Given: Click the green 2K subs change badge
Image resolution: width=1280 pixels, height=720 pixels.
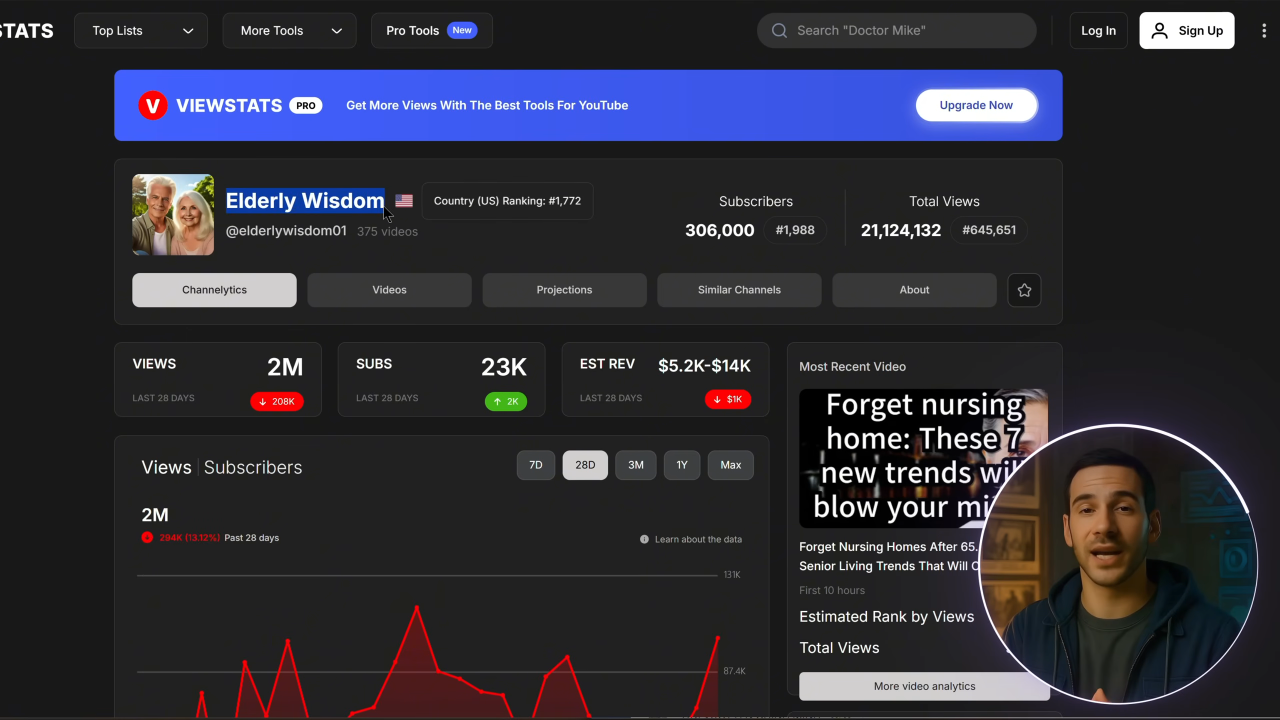Looking at the screenshot, I should [x=506, y=401].
